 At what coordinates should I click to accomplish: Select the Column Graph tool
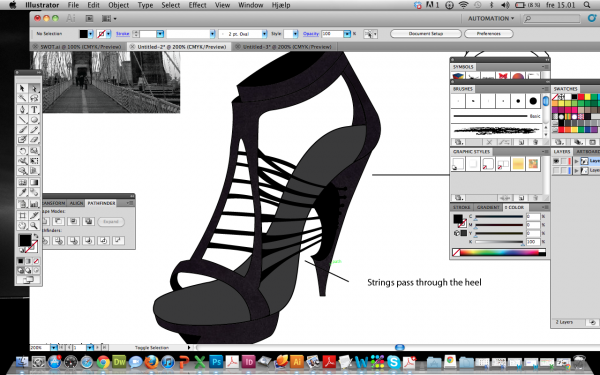click(34, 204)
